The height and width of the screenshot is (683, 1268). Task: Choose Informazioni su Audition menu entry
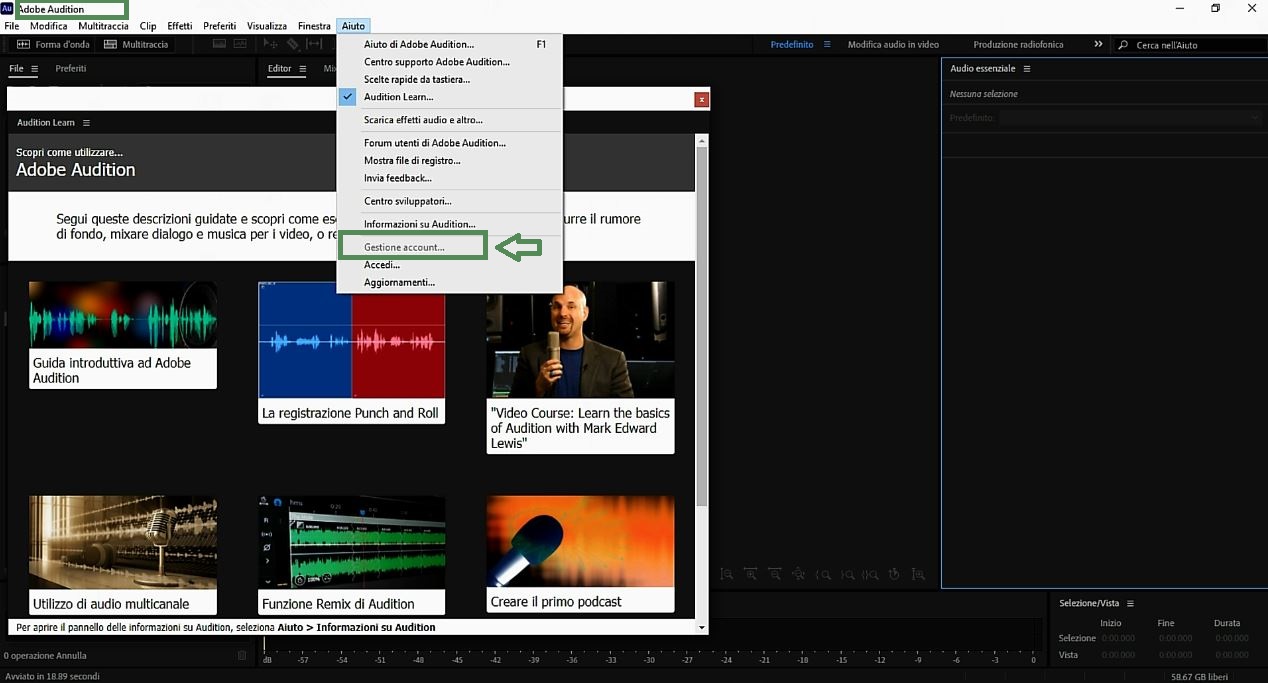point(449,224)
